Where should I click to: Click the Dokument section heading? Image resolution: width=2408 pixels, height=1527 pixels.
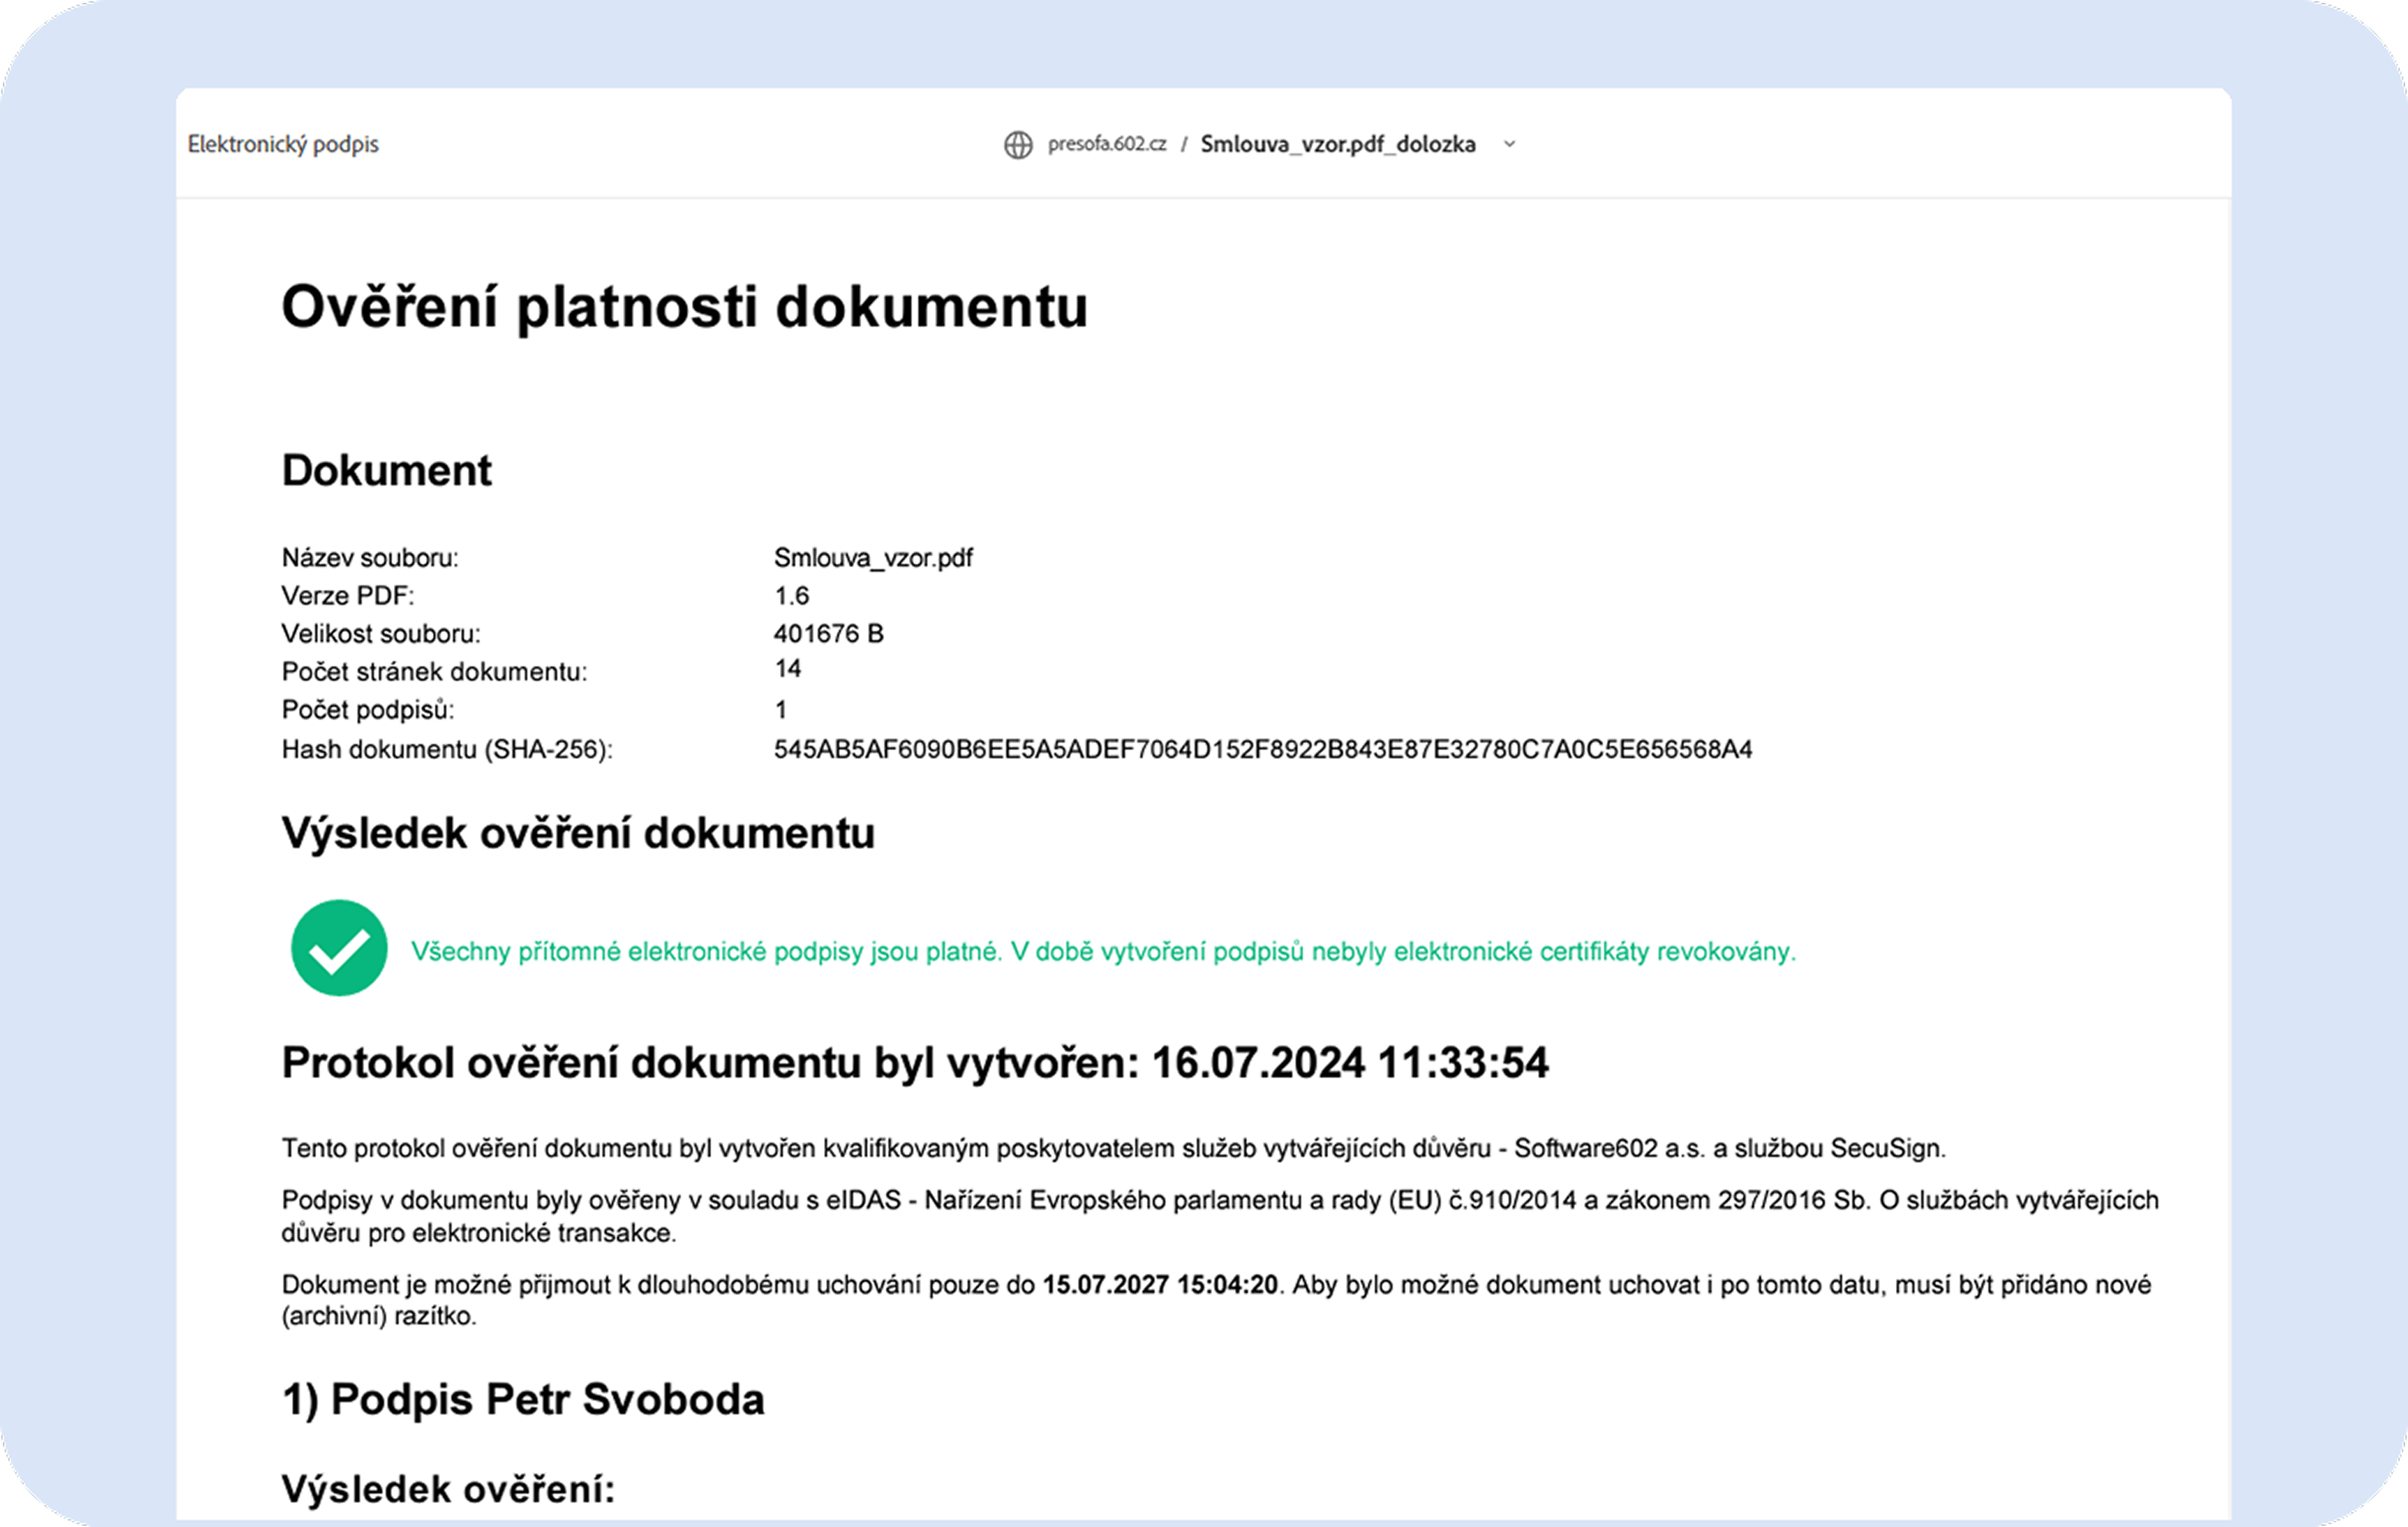pyautogui.click(x=387, y=470)
